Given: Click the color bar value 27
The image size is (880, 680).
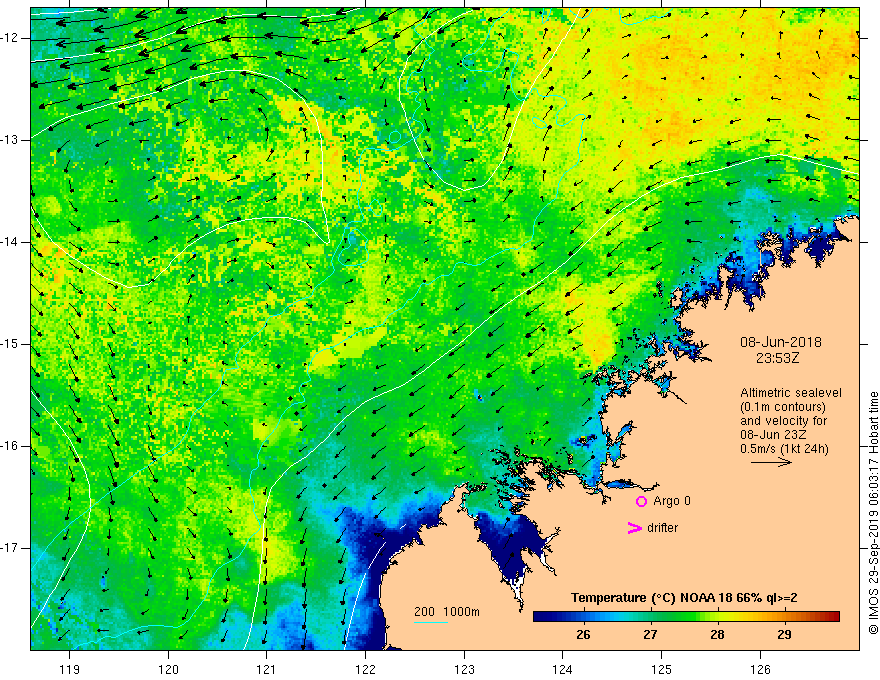Looking at the screenshot, I should coord(650,635).
